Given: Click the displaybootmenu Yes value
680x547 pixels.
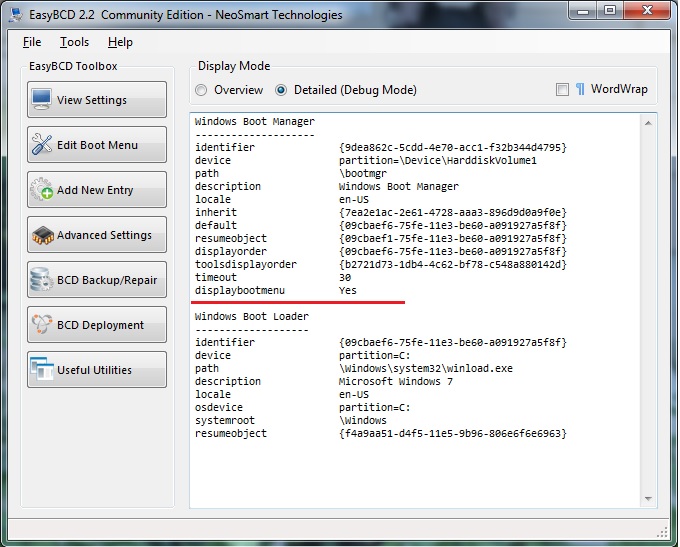Looking at the screenshot, I should [348, 291].
